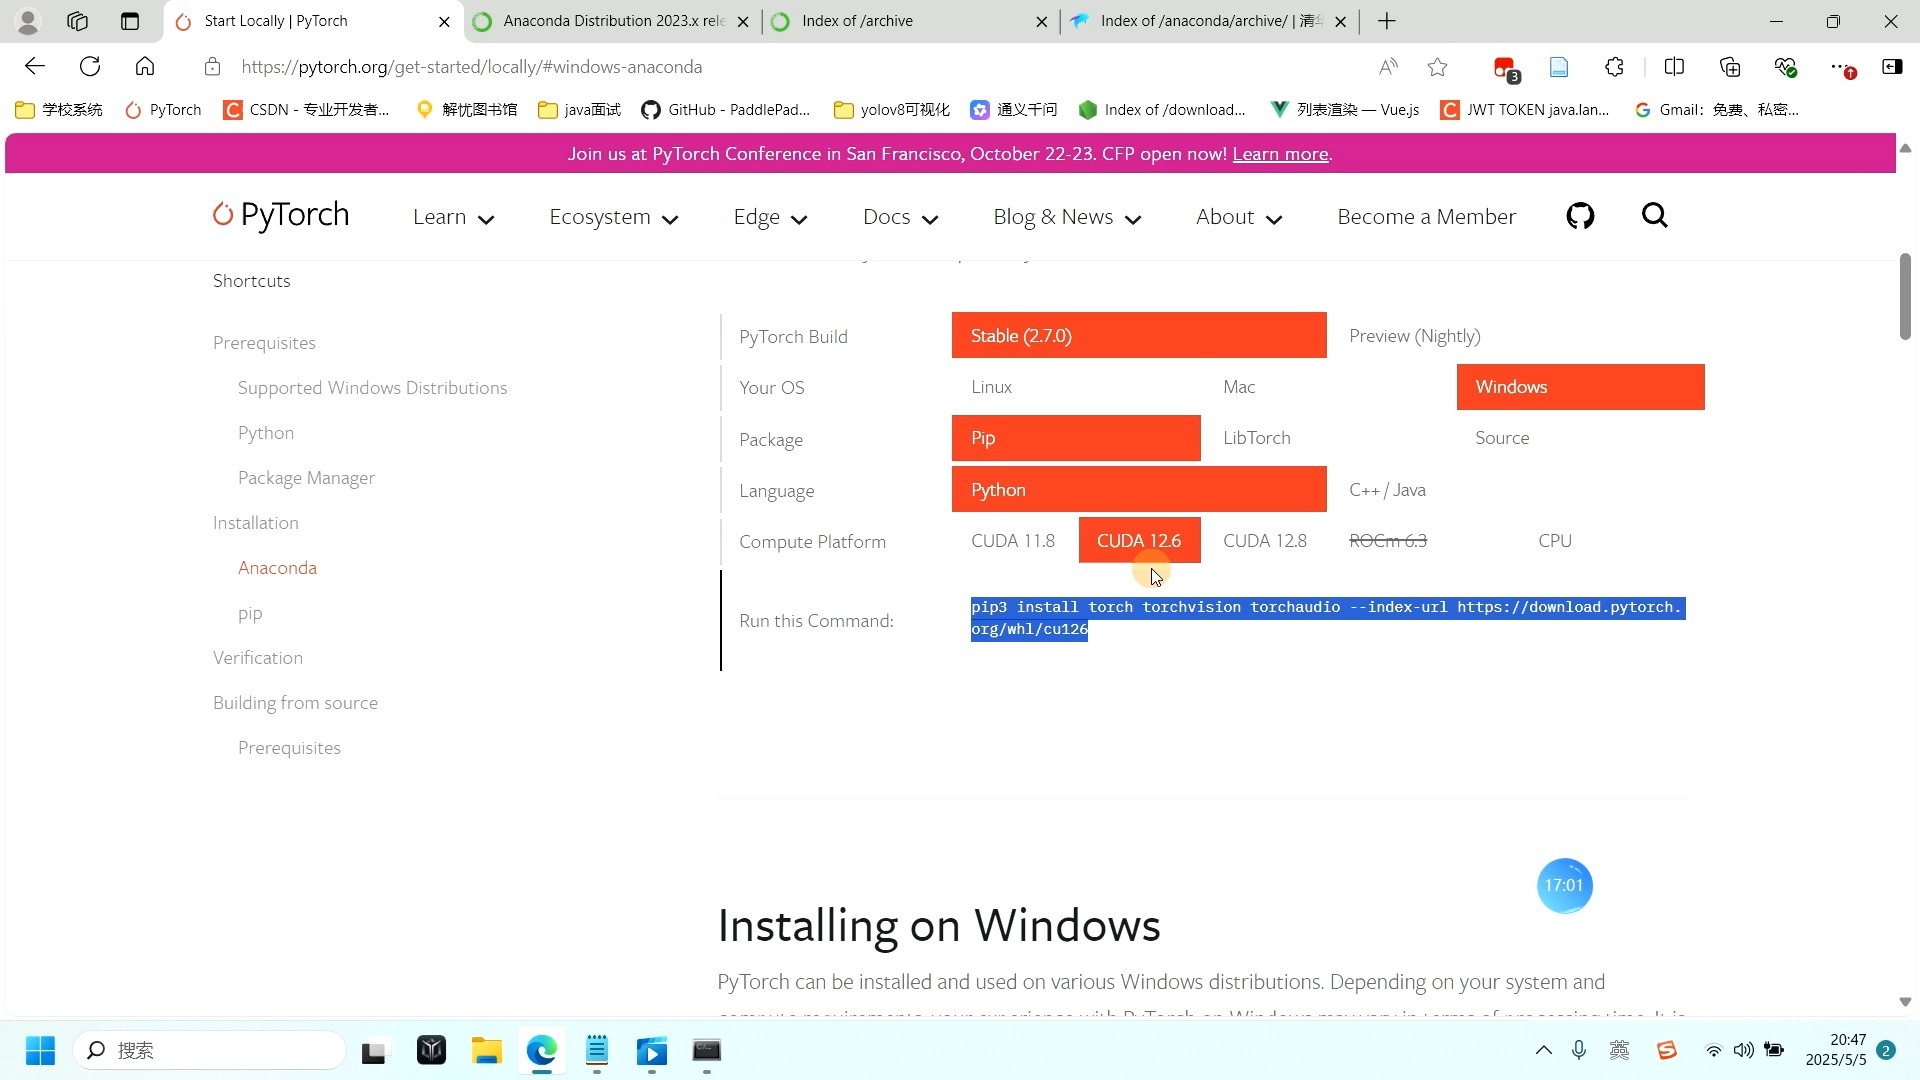Open File Explorer from taskbar

click(487, 1051)
